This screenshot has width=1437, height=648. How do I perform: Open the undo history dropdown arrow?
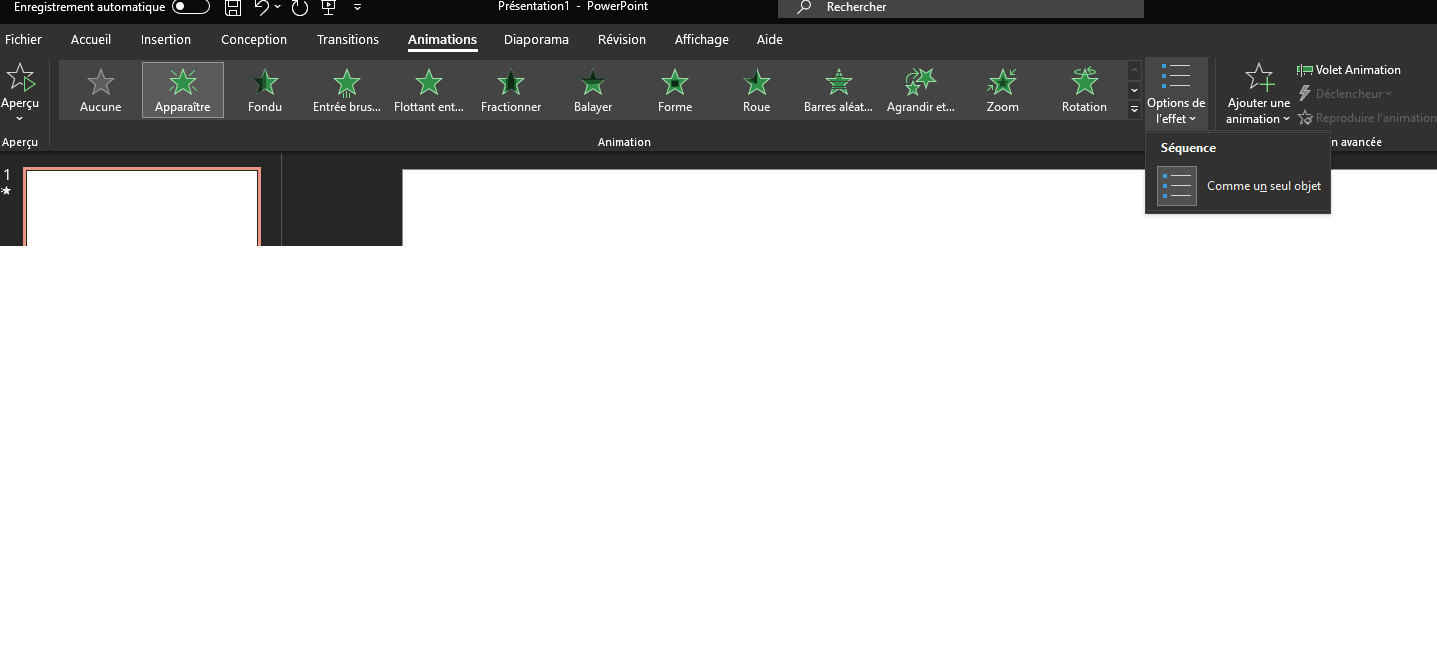[x=277, y=8]
